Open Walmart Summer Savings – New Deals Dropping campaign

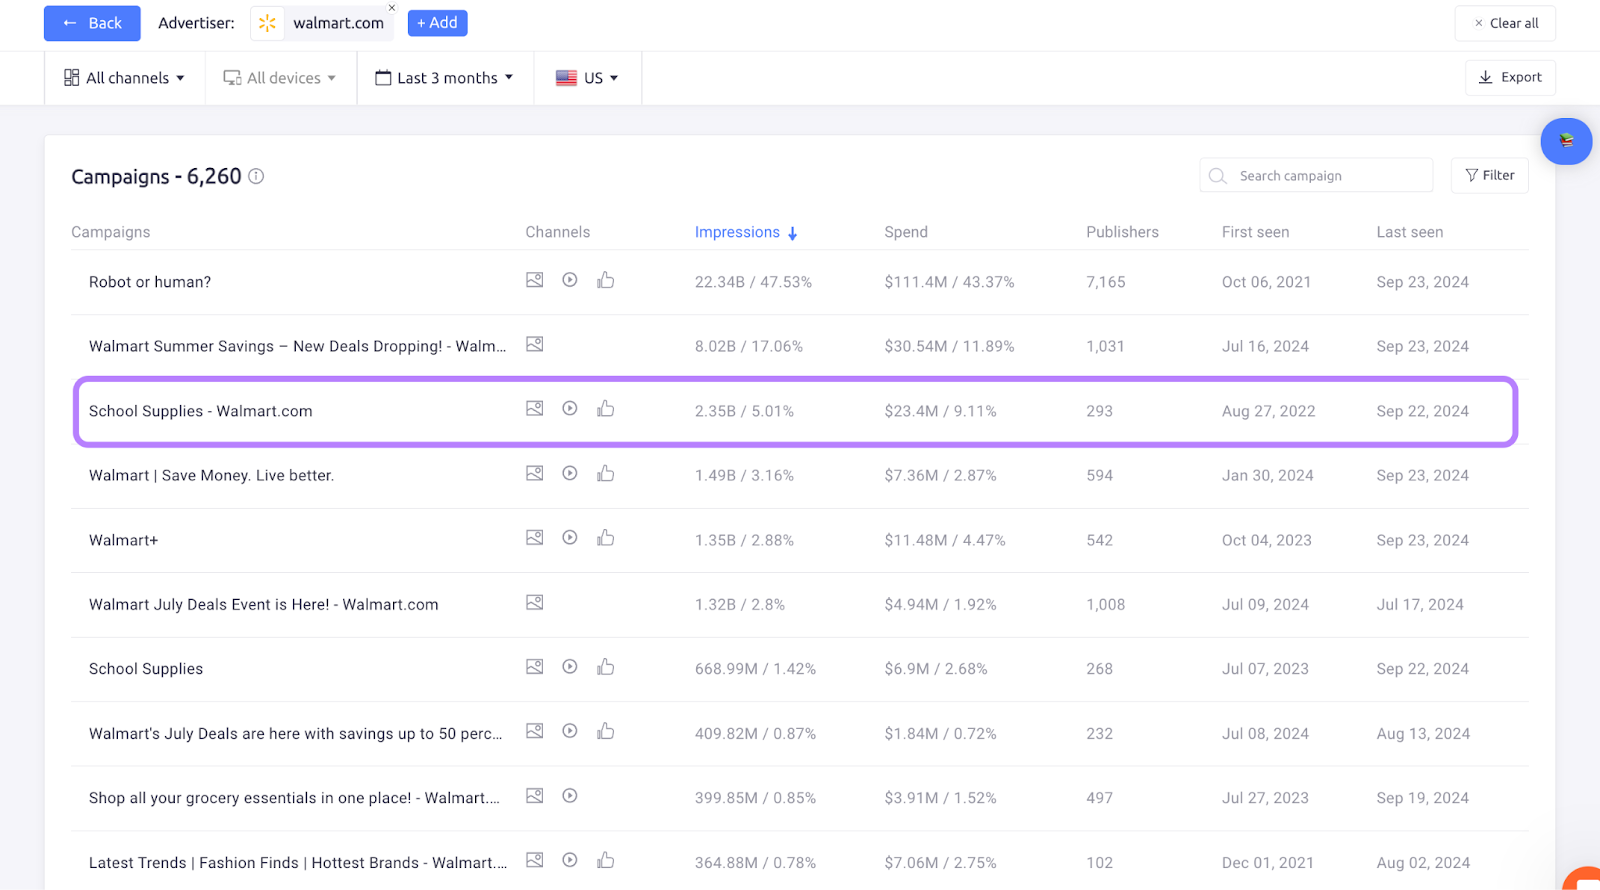[x=297, y=346]
